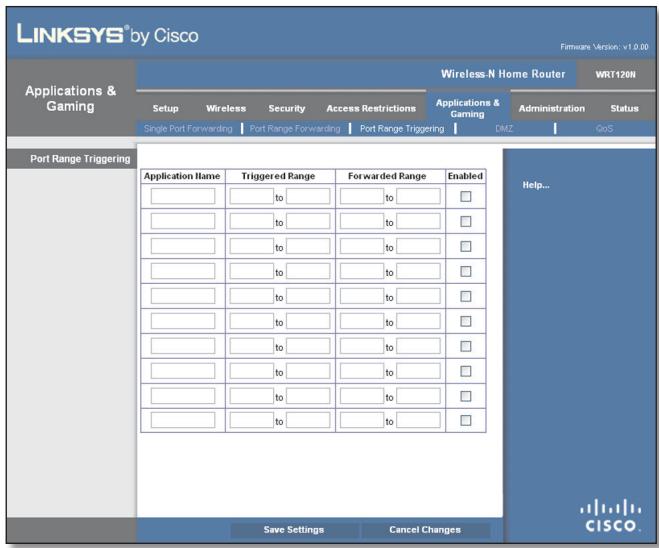The image size is (659, 548).
Task: Enable the fifth trigger rule checkbox
Action: [466, 296]
